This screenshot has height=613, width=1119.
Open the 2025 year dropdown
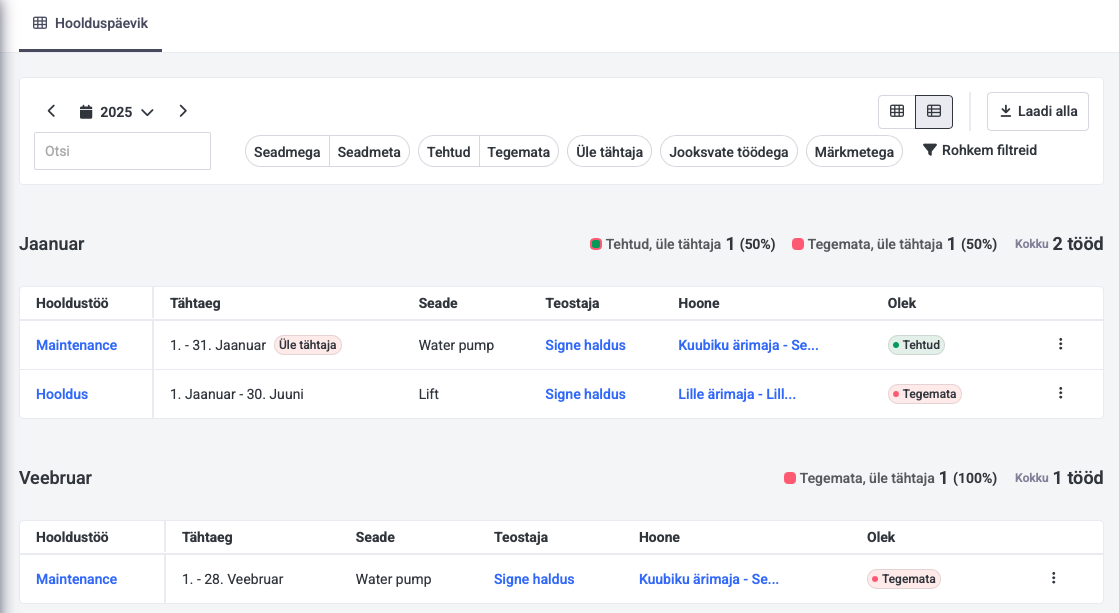tap(117, 112)
